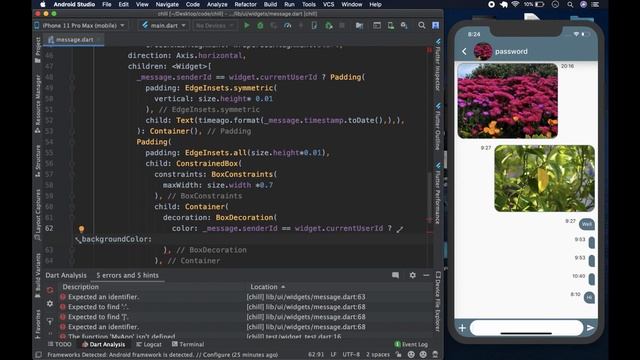The height and width of the screenshot is (360, 640).
Task: Open Device File Explorer side panel
Action: (438, 302)
